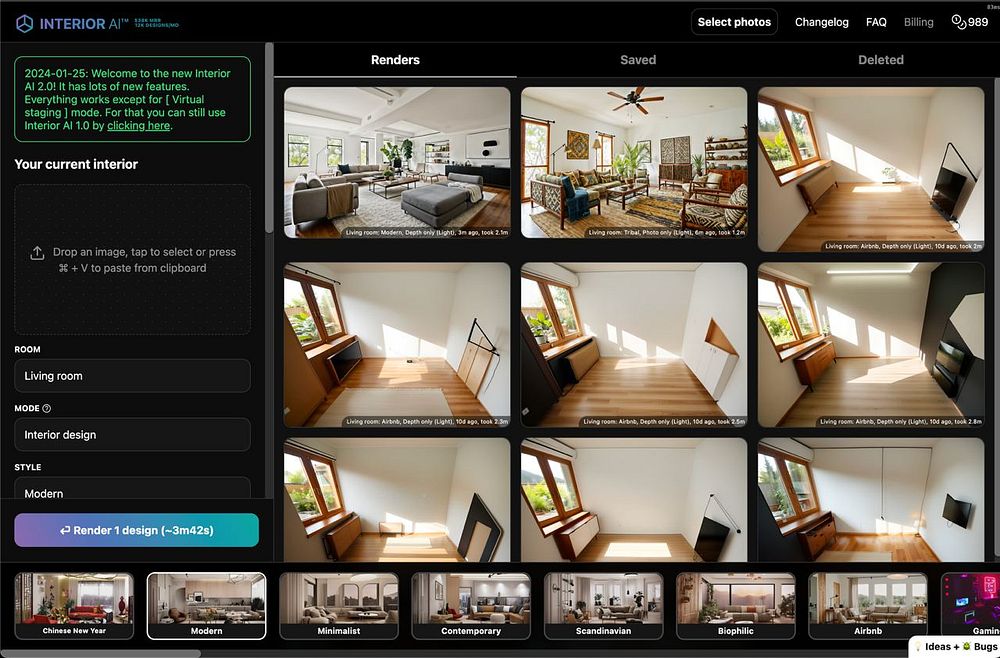Click the Interior AI logo icon

click(24, 24)
